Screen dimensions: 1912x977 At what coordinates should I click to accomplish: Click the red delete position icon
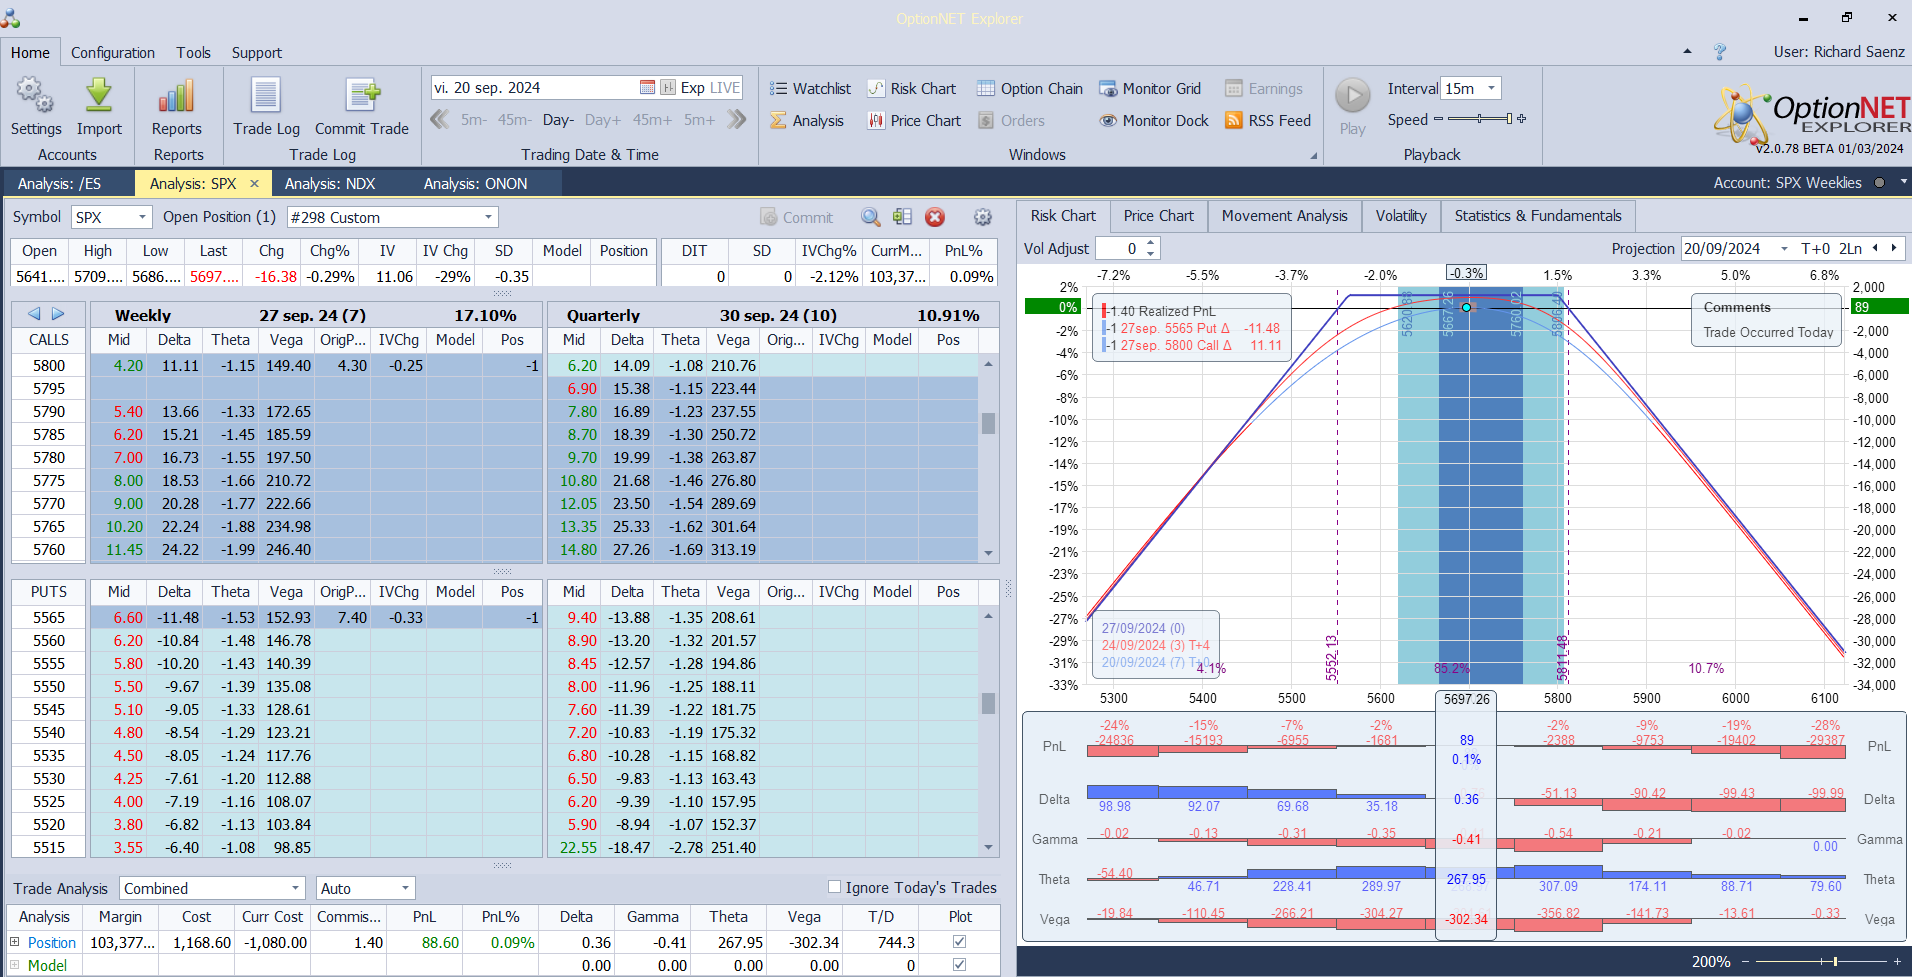coord(935,217)
